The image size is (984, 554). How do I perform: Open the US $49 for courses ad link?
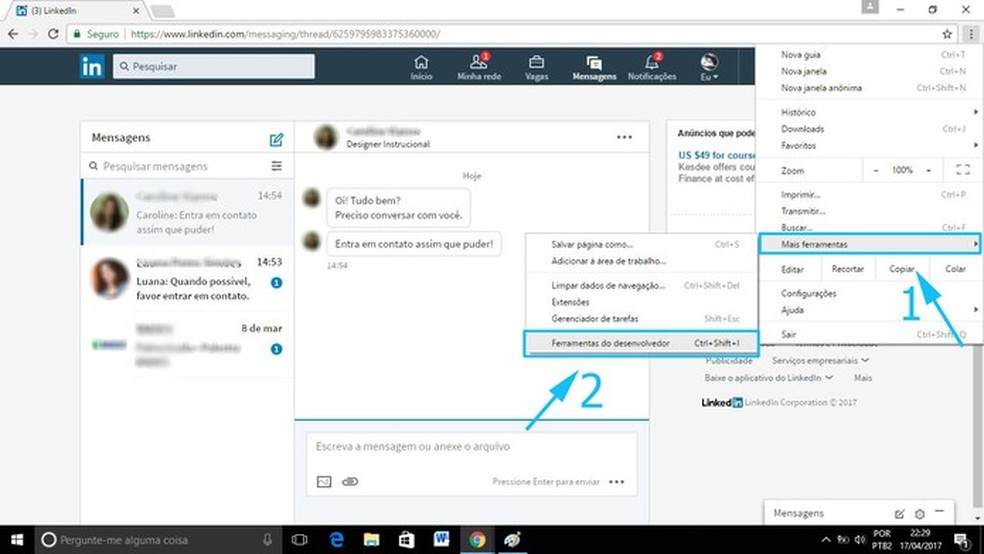(x=716, y=155)
